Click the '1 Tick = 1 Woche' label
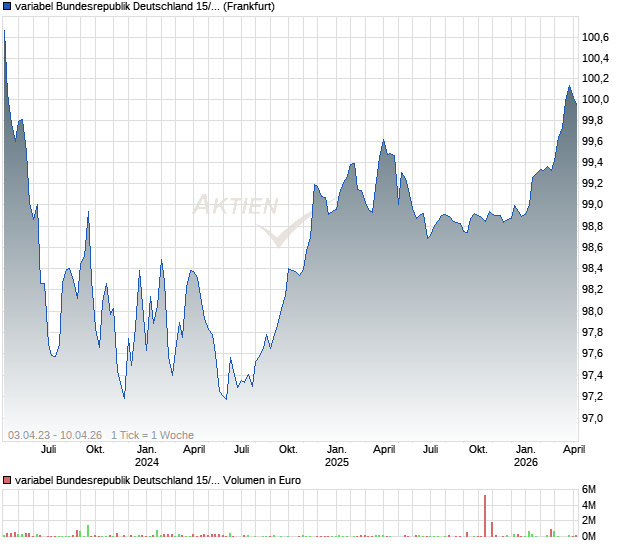This screenshot has width=620, height=546. click(153, 435)
